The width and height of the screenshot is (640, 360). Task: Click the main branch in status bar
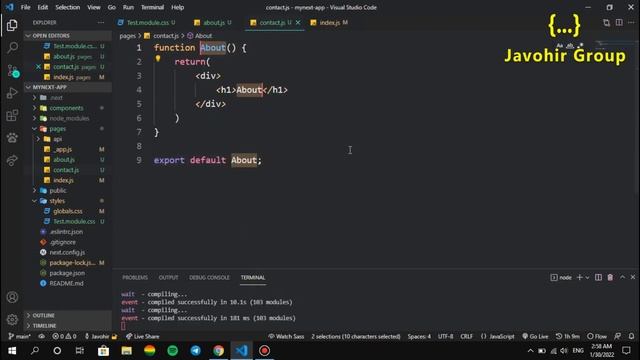(x=19, y=336)
